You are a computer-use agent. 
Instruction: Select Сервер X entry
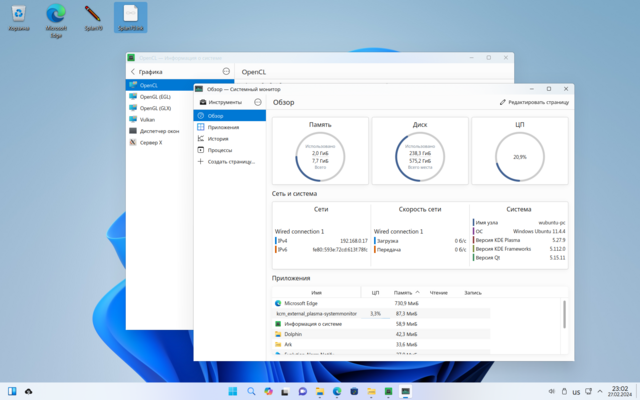tap(151, 142)
